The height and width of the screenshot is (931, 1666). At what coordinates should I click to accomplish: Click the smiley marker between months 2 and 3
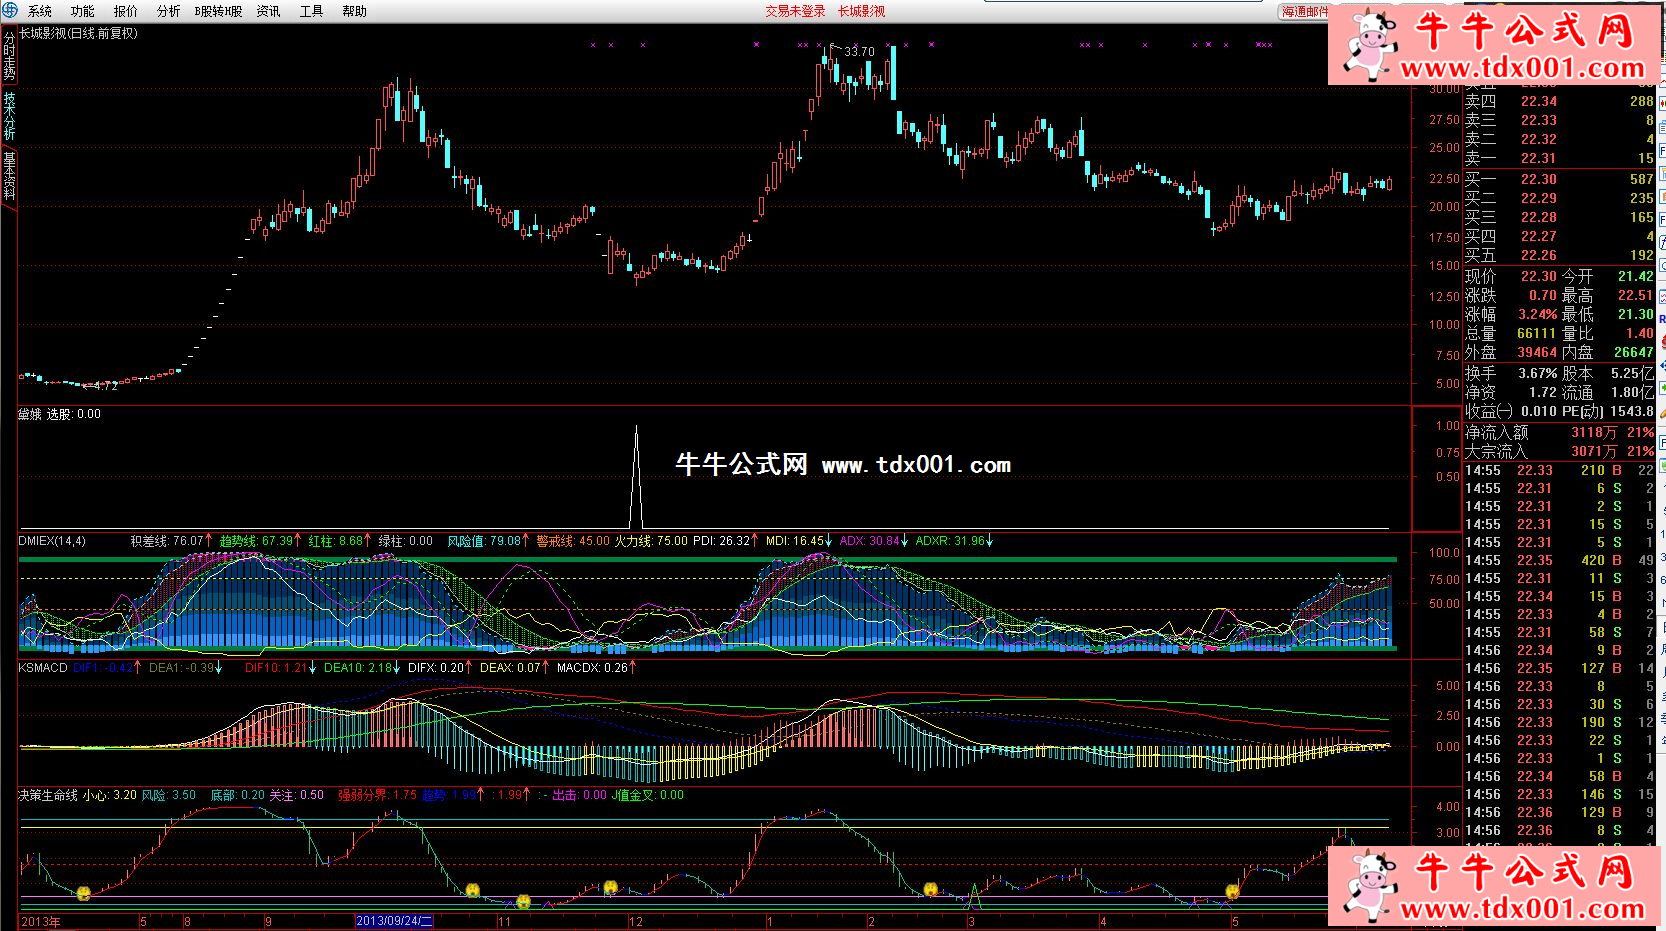pos(931,888)
